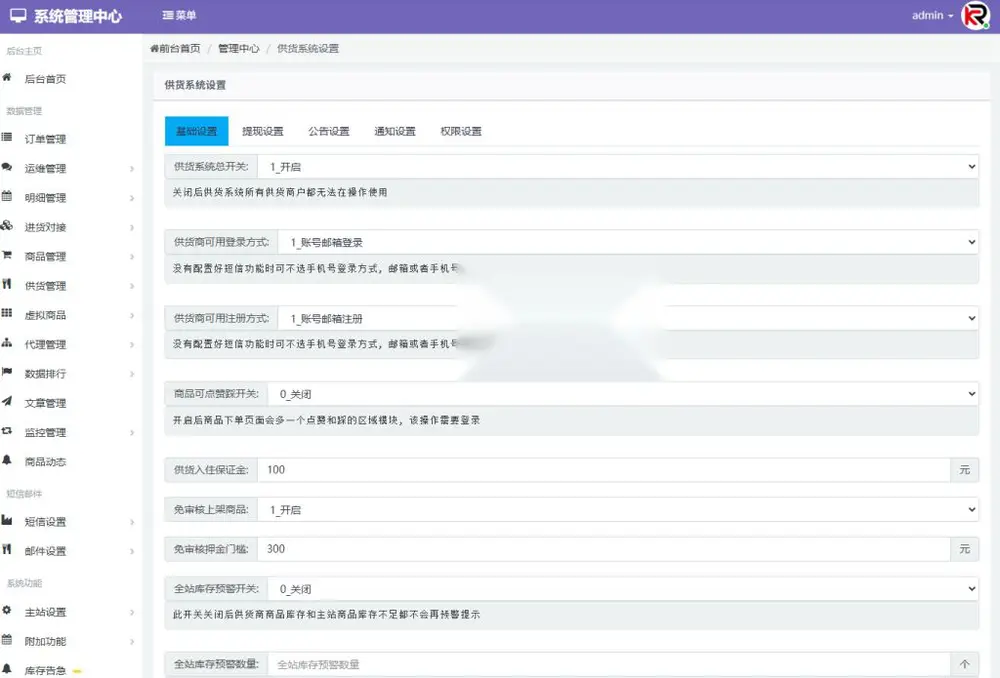Click the hierarchy icon next to 代理管理
1000x678 pixels.
coord(7,343)
